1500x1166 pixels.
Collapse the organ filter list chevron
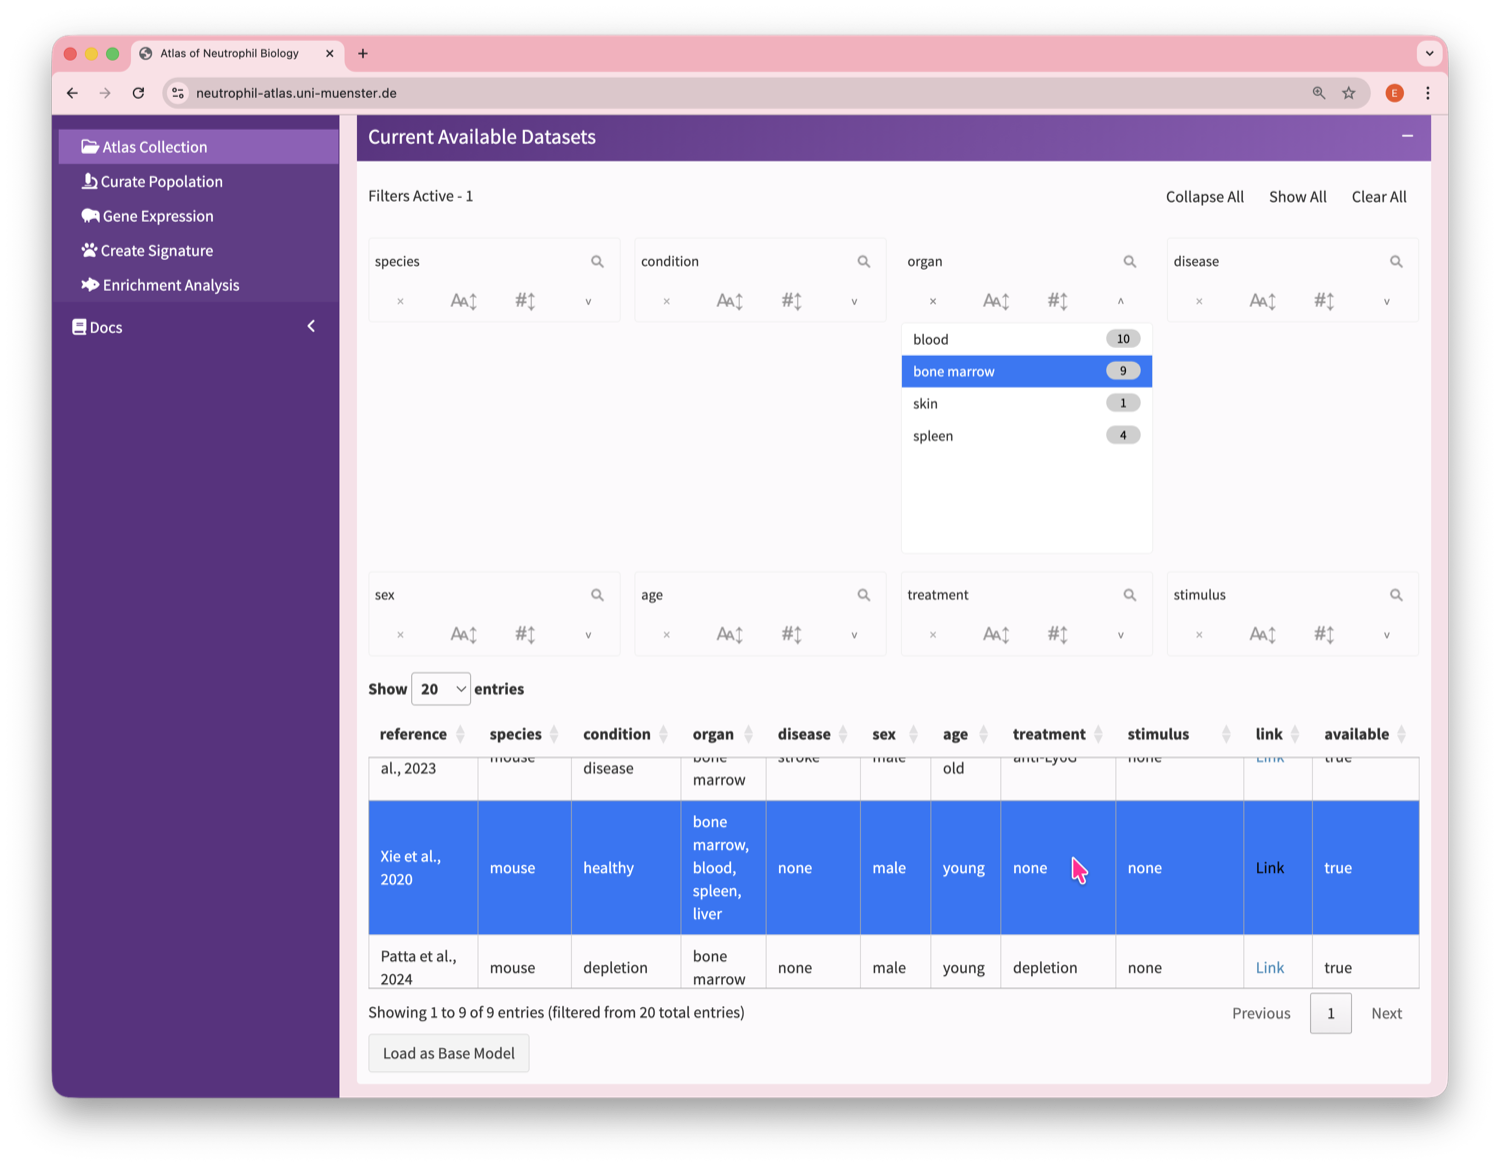click(x=1120, y=301)
